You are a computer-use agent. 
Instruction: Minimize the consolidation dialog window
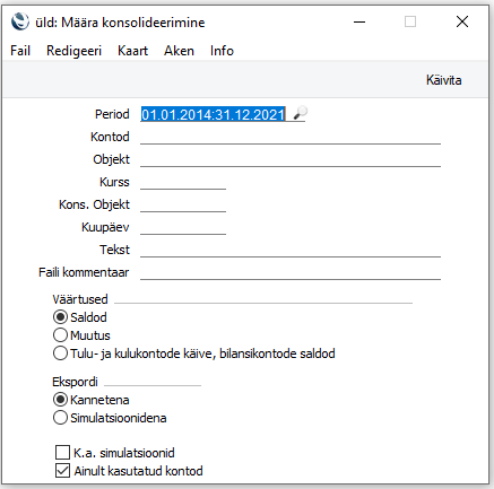359,22
